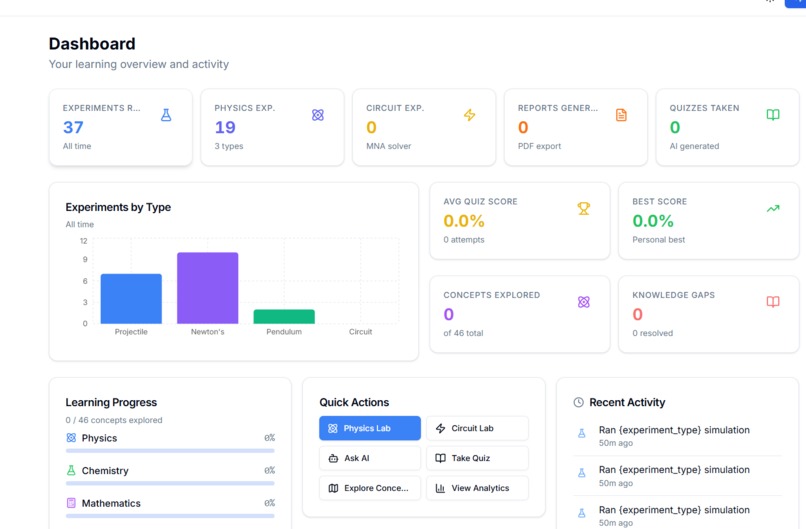Open the Explore Concepts quick action
The image size is (806, 529).
tap(370, 488)
